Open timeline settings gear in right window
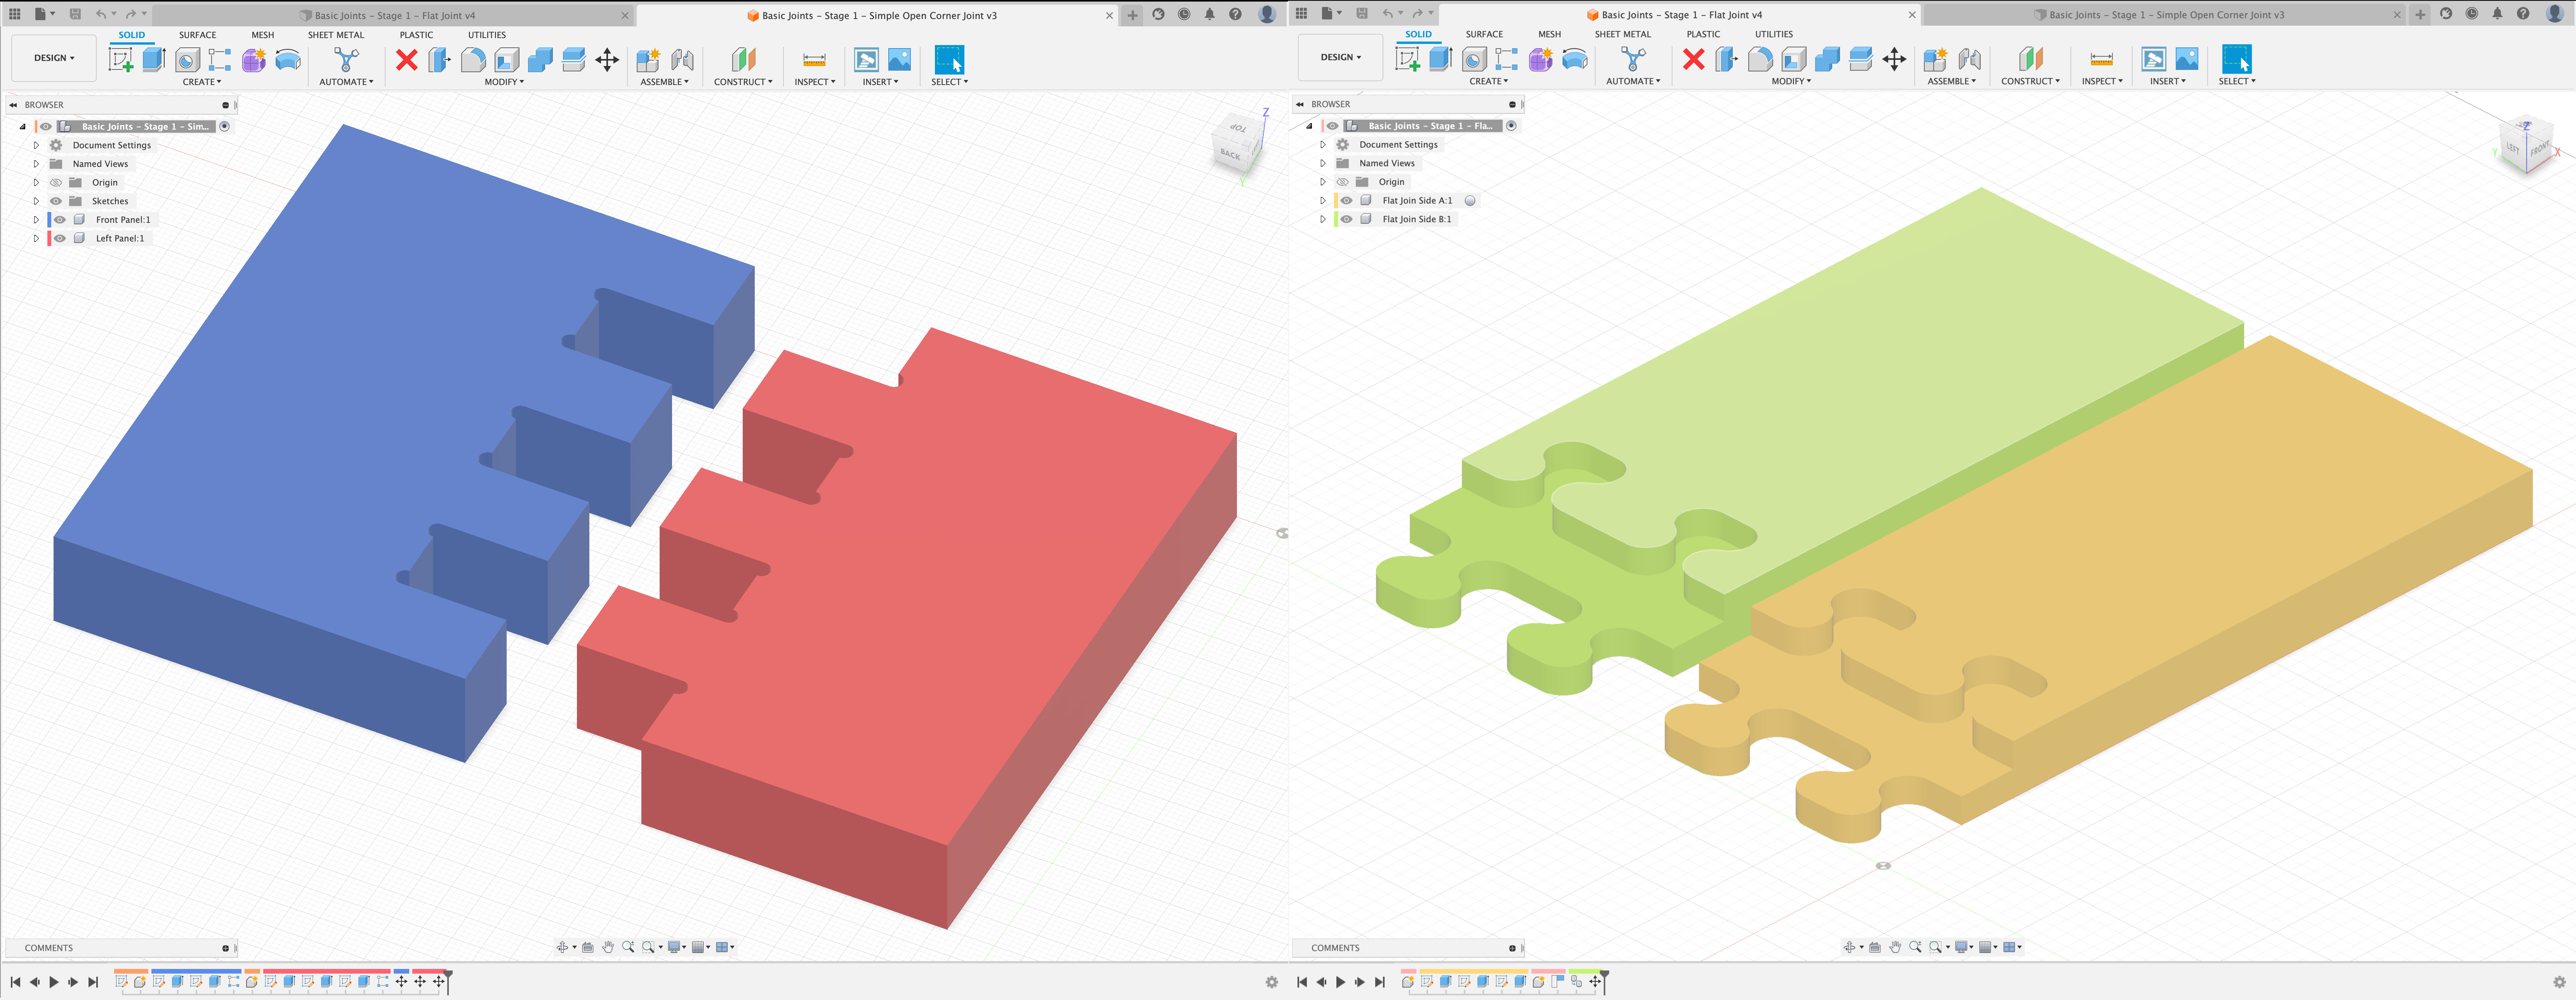 [x=2559, y=982]
